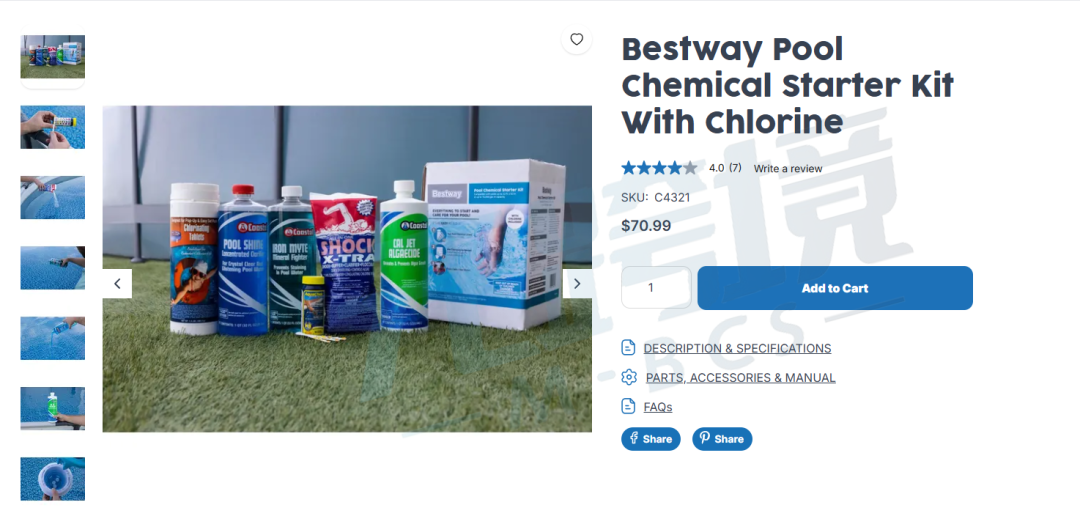Viewport: 1080px width, 516px height.
Task: Add the starter kit to cart
Action: pyautogui.click(x=835, y=288)
